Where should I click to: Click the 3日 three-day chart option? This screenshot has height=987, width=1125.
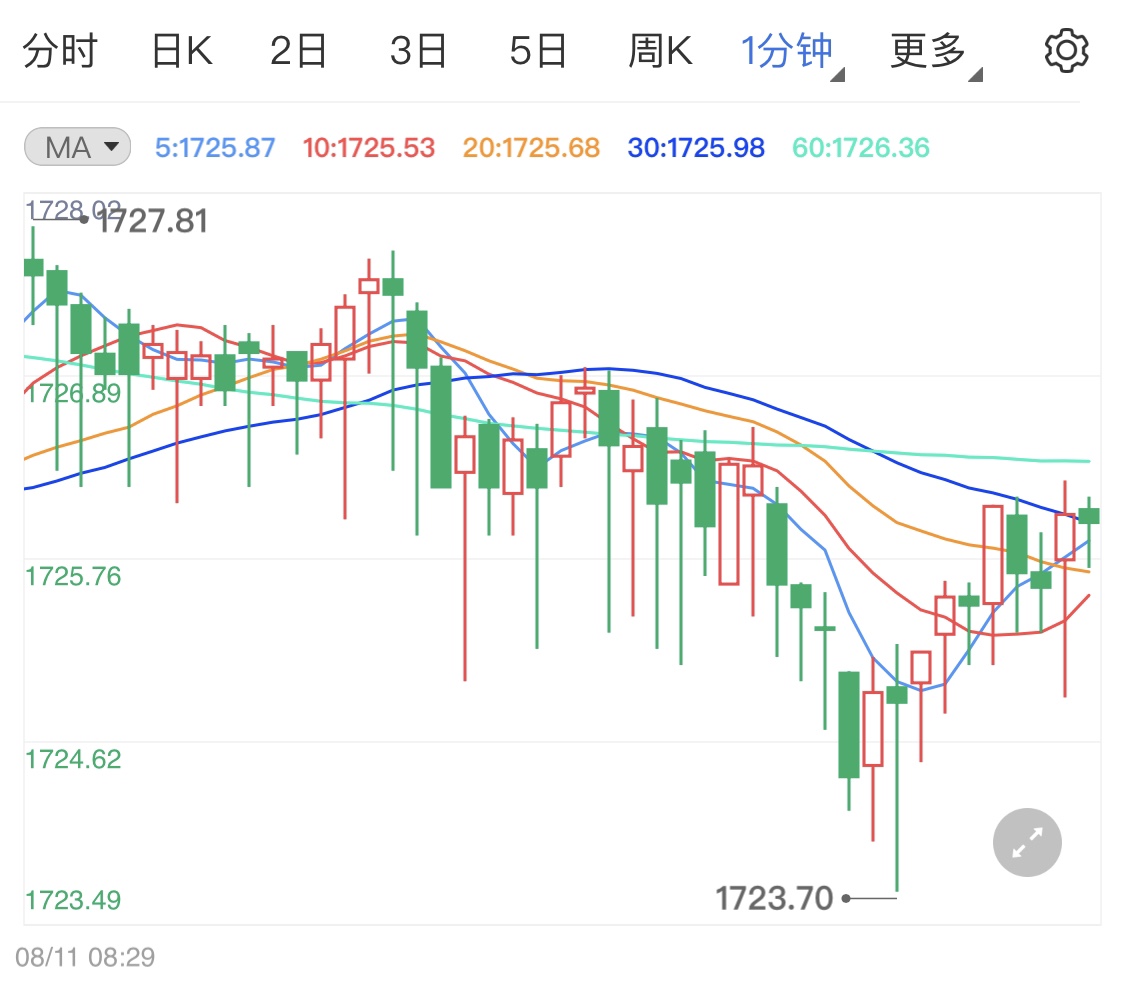point(420,49)
